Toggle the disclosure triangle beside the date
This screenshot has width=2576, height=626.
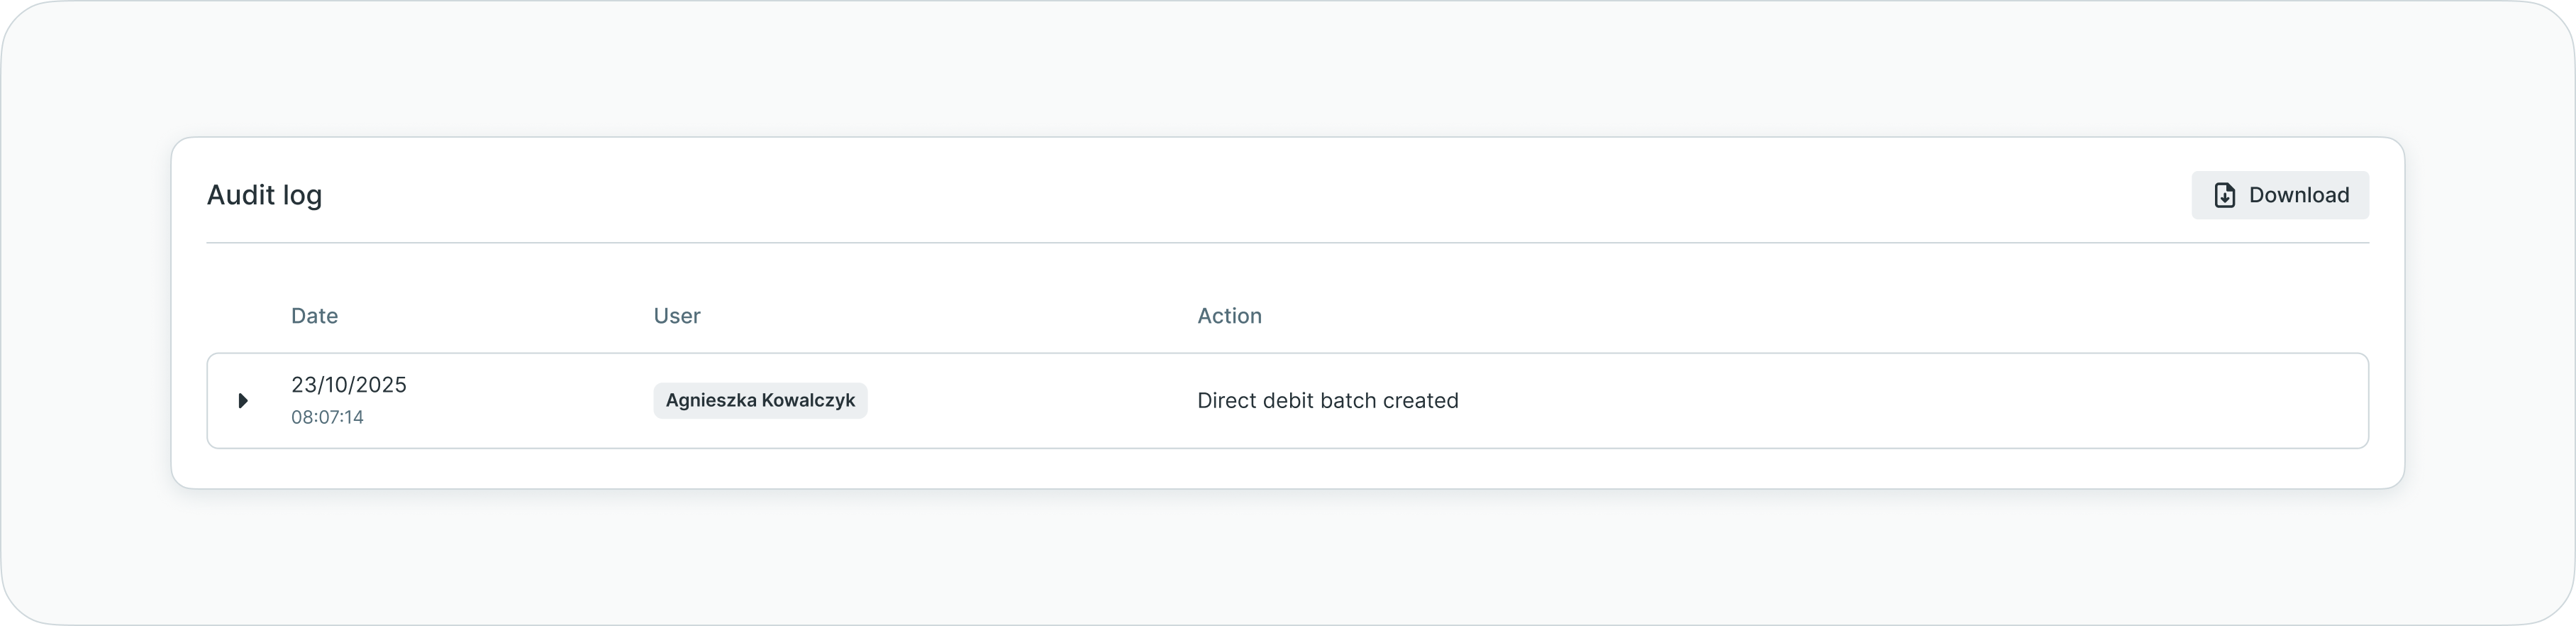click(243, 401)
